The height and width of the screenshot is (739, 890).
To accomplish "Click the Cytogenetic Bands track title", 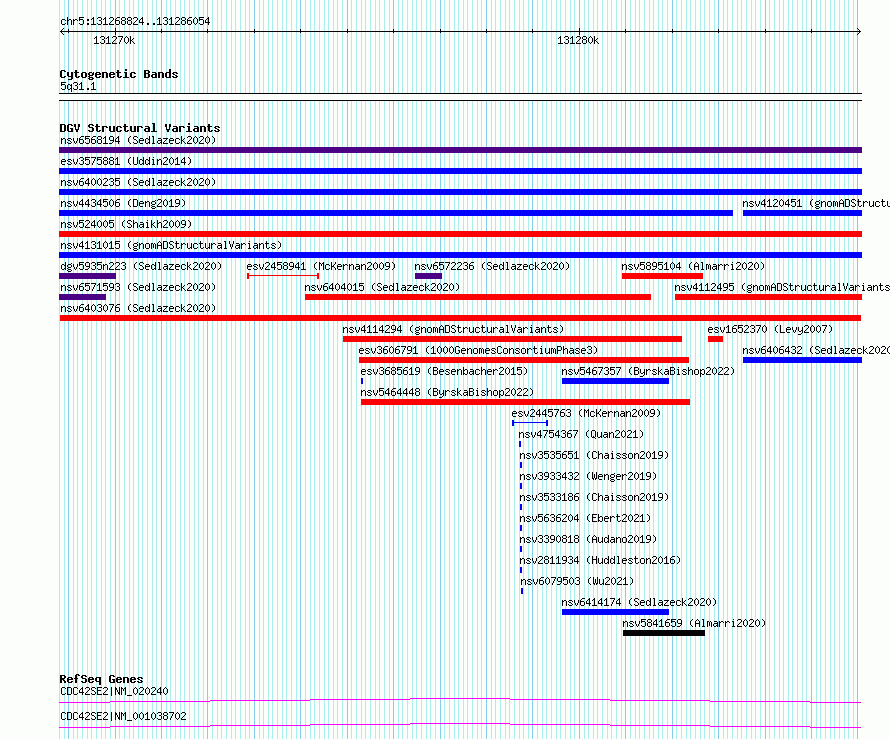I will tap(119, 74).
